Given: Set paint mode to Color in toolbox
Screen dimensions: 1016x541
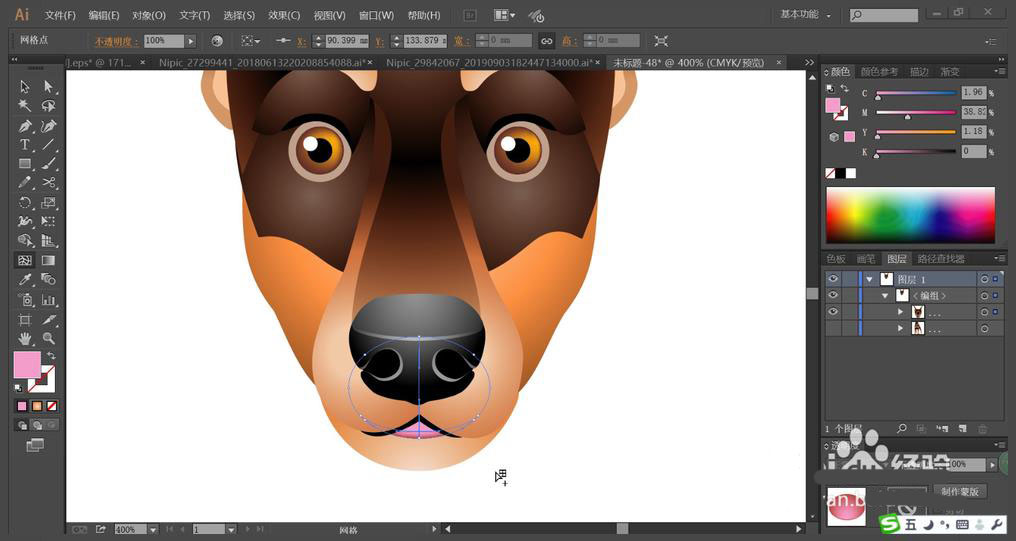Looking at the screenshot, I should (22, 406).
